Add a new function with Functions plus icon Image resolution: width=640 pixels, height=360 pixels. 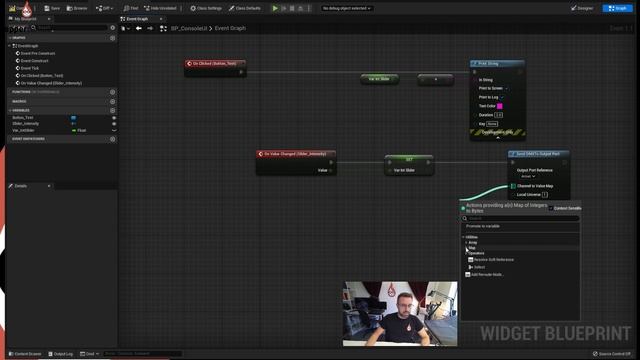pos(113,92)
